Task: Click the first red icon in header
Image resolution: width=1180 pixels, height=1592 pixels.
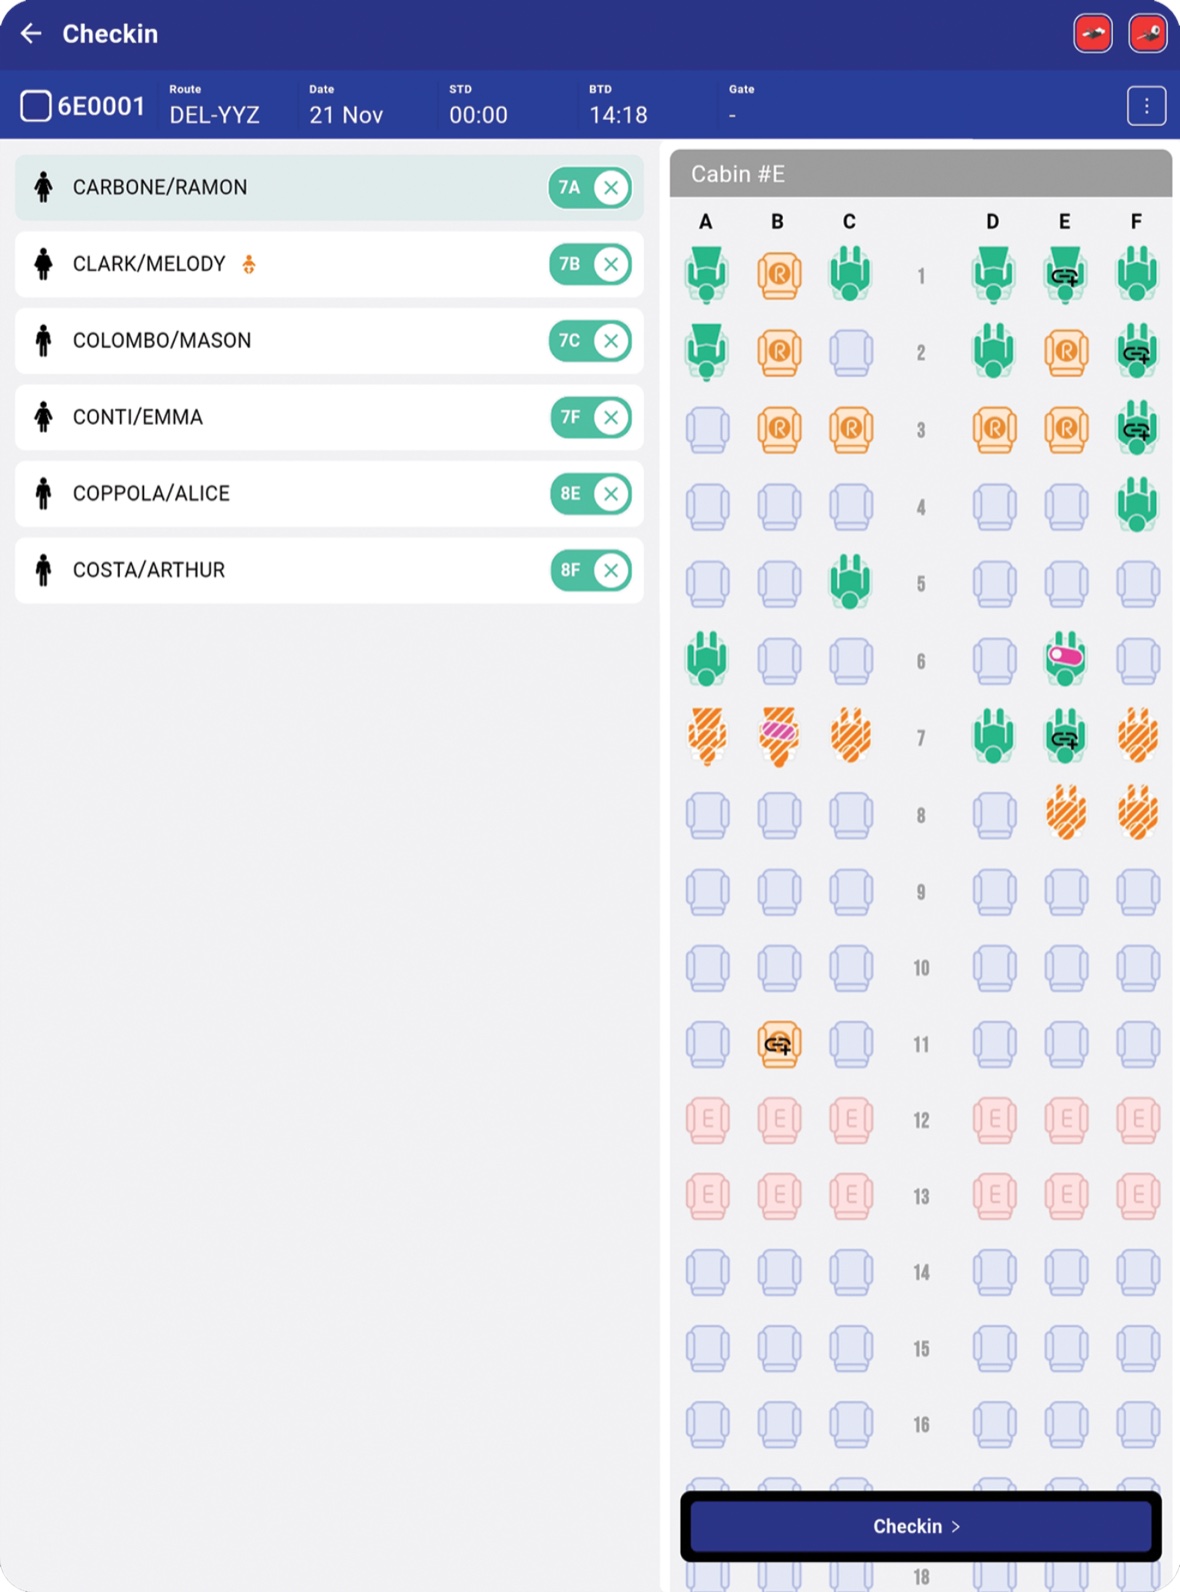Action: click(1093, 34)
